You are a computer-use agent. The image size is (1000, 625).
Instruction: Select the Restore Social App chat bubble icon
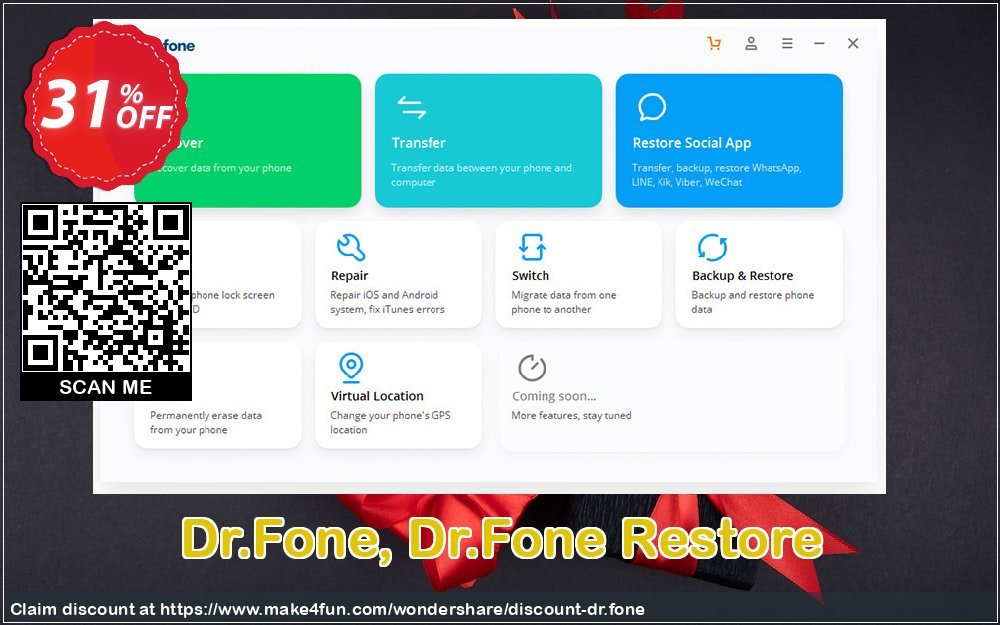652,107
